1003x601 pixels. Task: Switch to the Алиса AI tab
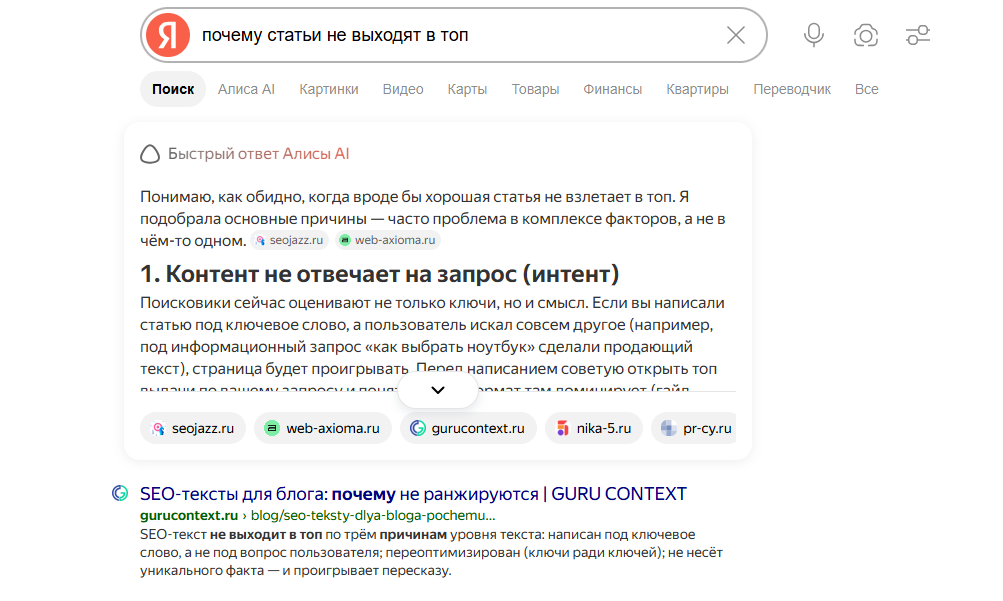click(246, 89)
